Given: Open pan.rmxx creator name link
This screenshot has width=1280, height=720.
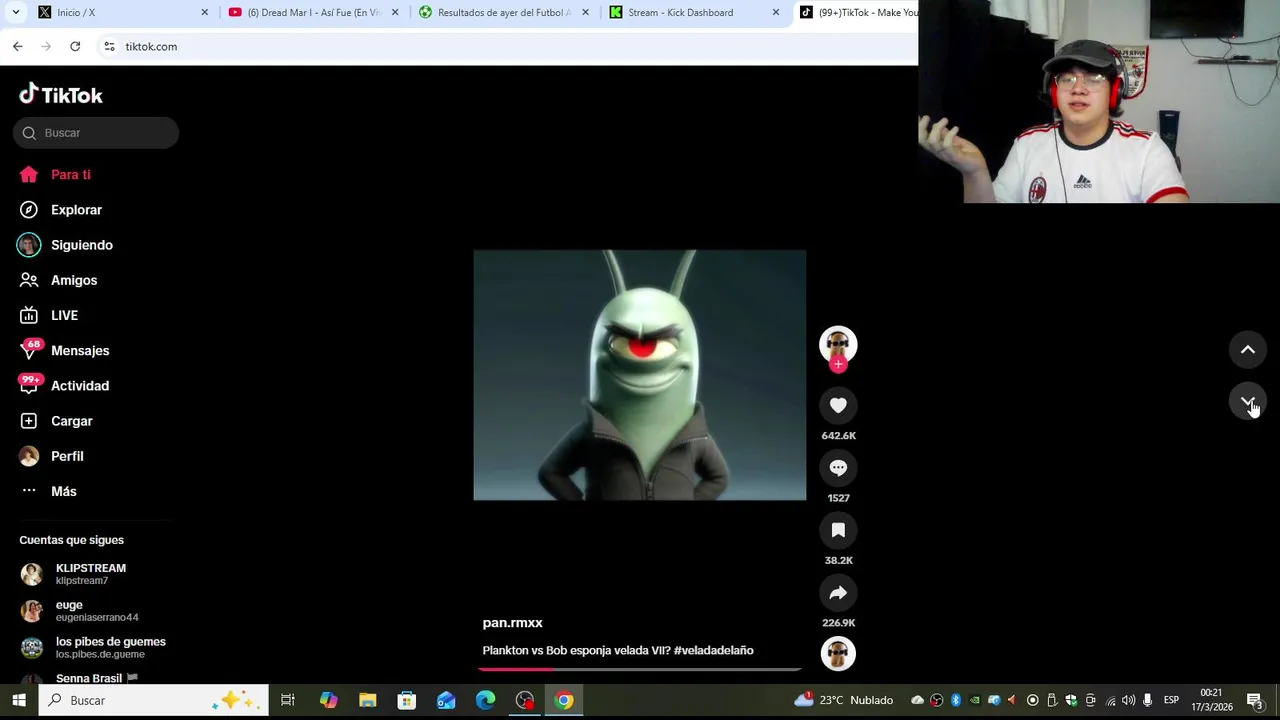Looking at the screenshot, I should [x=512, y=622].
